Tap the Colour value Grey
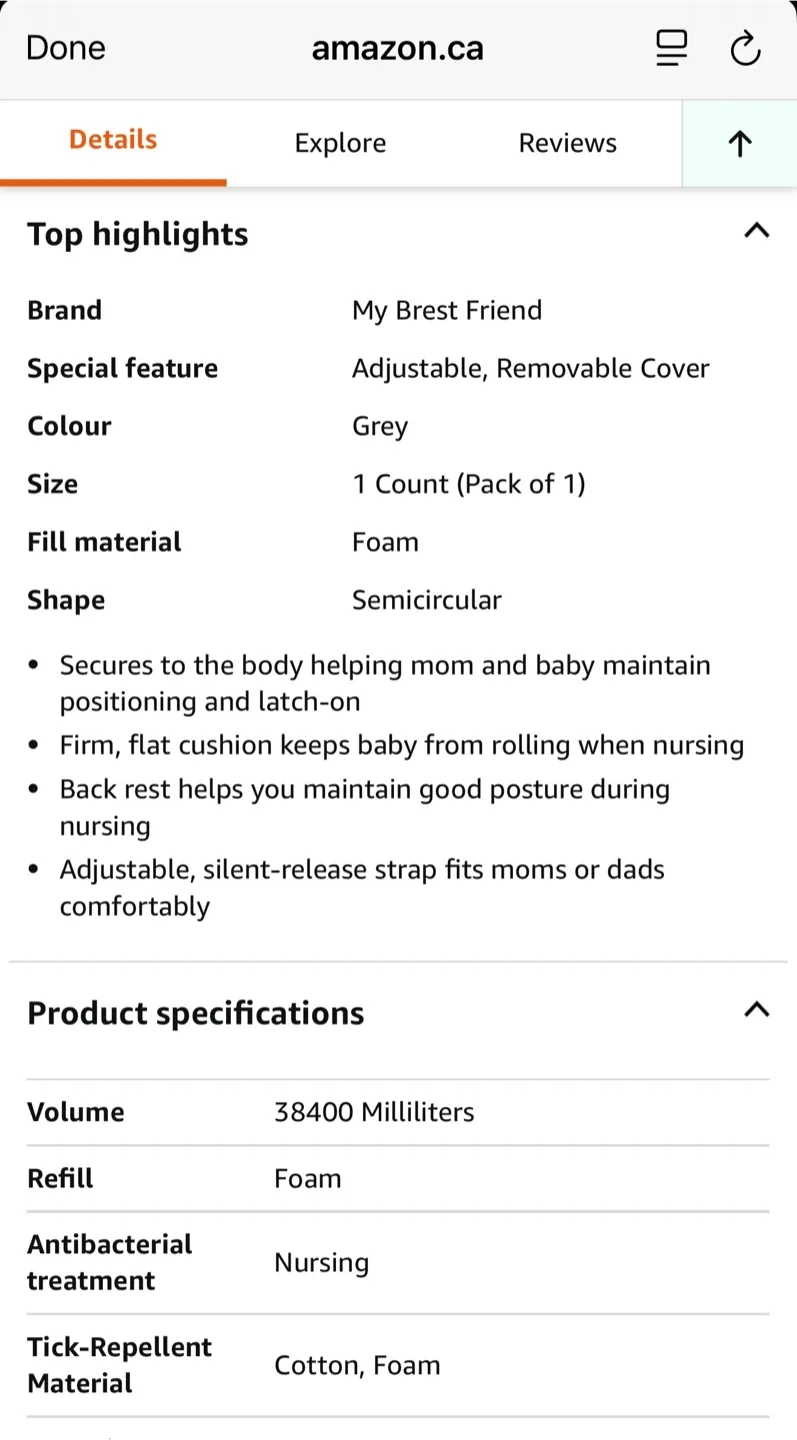This screenshot has height=1440, width=797. tap(379, 425)
